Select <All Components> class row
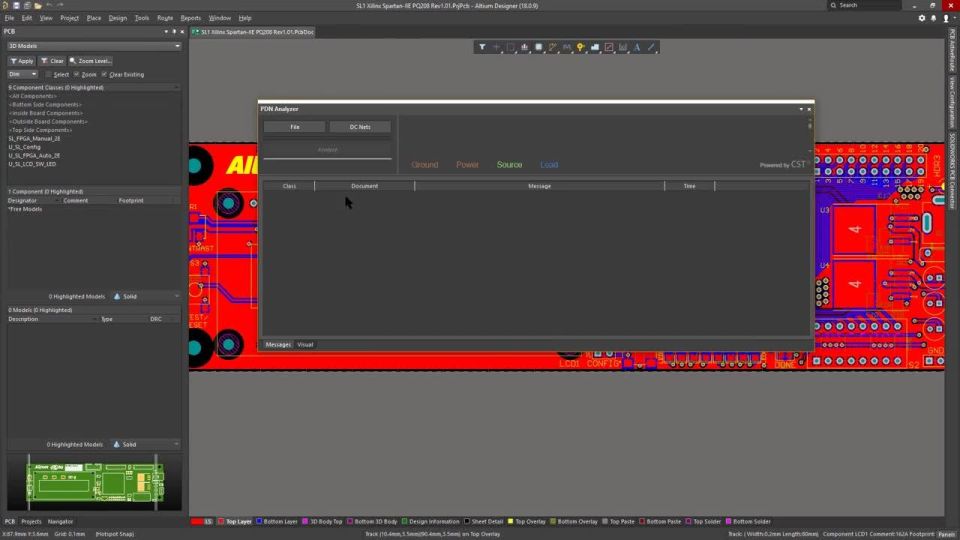The image size is (960, 540). coord(32,96)
